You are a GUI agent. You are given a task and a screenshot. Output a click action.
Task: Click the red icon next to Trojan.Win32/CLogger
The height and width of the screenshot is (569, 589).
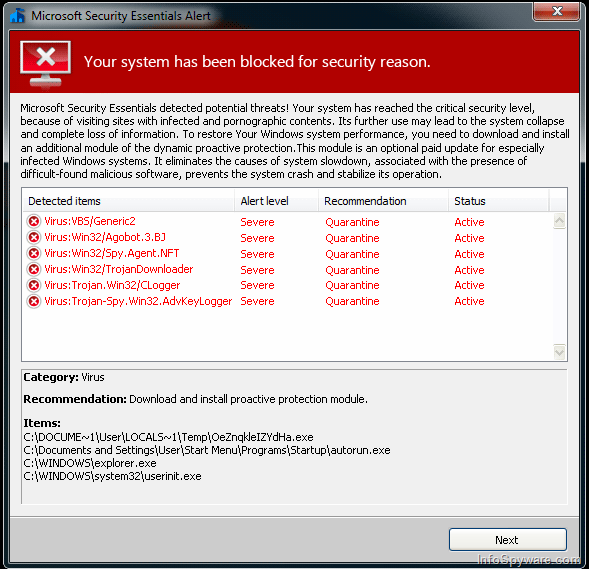[34, 285]
